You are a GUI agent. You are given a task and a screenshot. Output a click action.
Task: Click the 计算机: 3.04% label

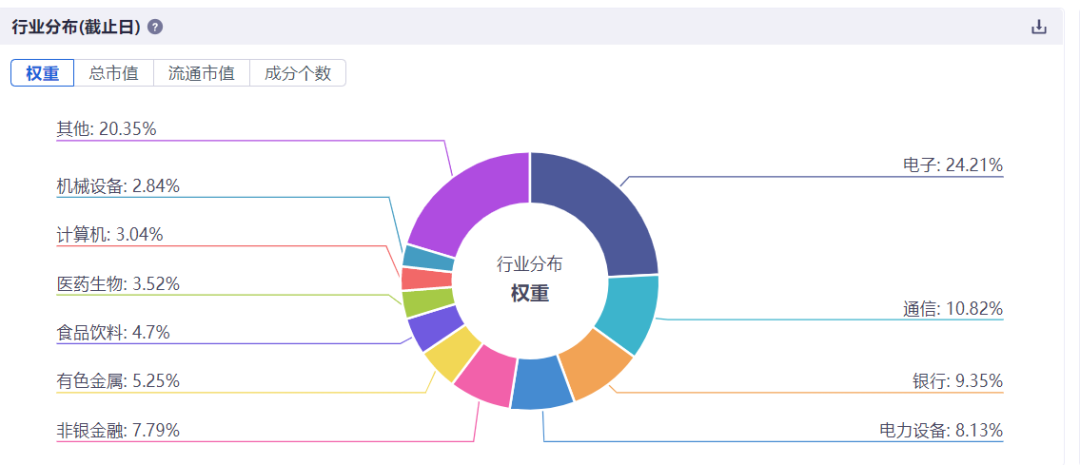point(110,234)
